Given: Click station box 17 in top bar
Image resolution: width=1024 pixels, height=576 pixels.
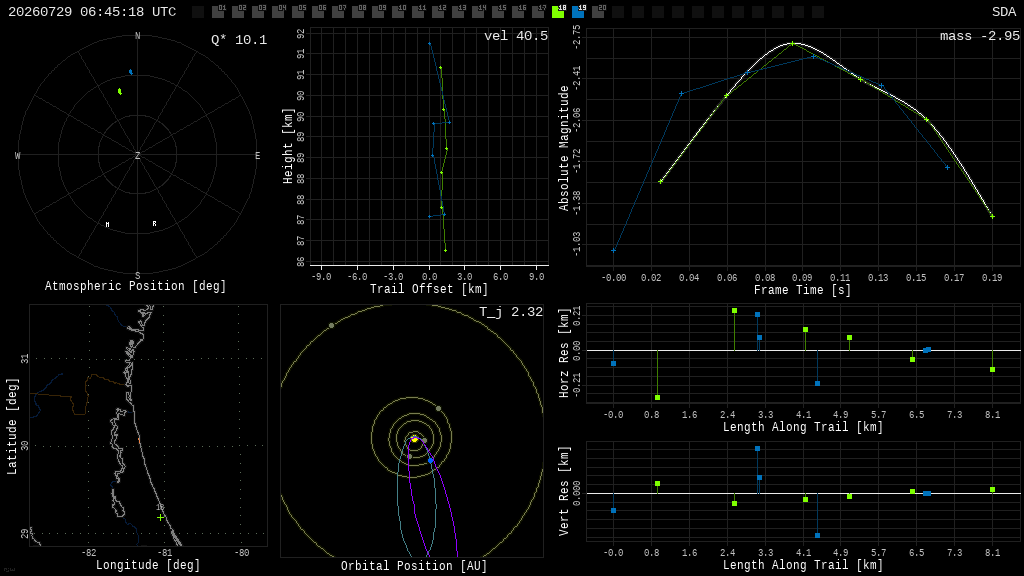Looking at the screenshot, I should point(538,12).
